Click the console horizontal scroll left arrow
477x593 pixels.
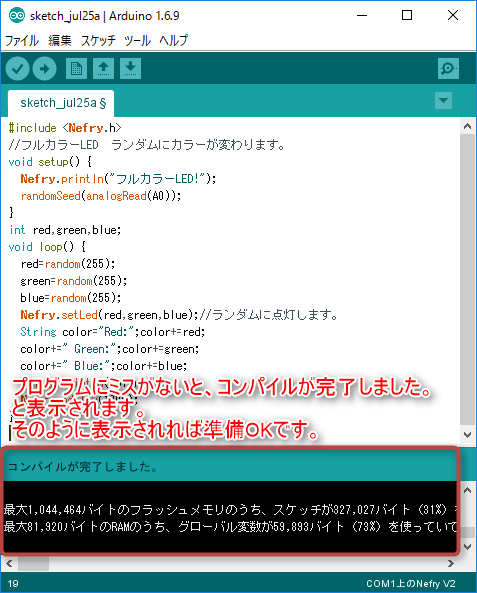(9, 564)
